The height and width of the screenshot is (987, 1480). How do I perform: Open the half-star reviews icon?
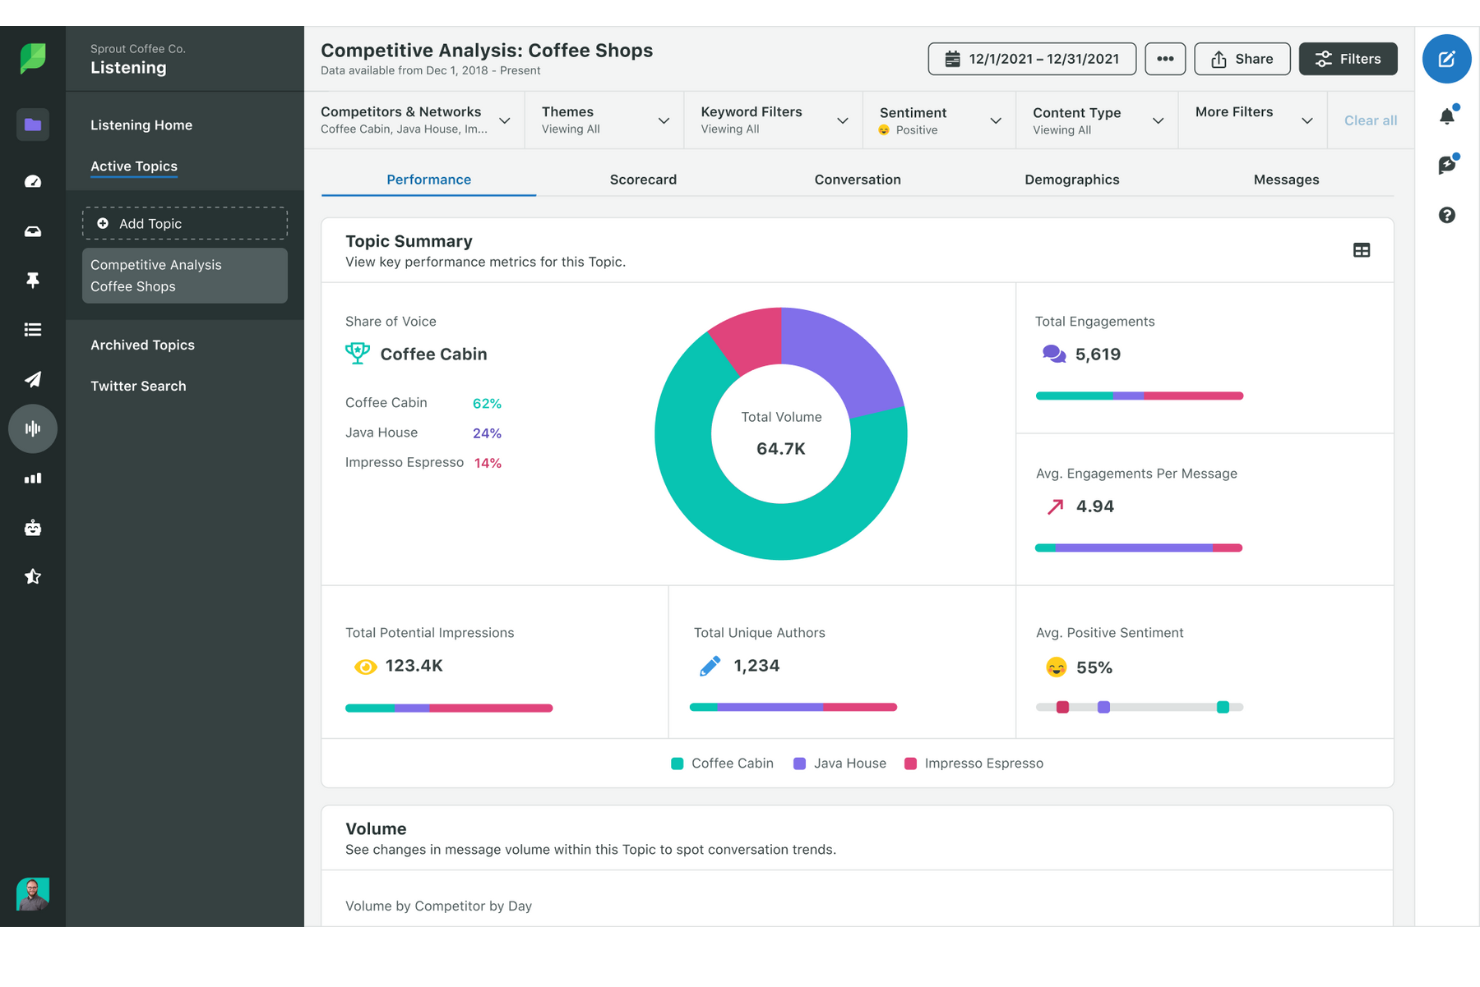click(33, 576)
